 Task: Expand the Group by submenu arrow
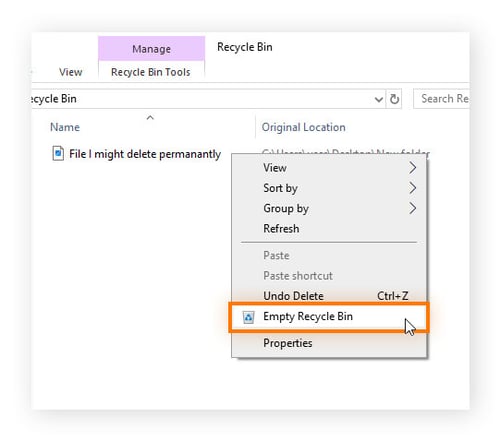coord(412,208)
